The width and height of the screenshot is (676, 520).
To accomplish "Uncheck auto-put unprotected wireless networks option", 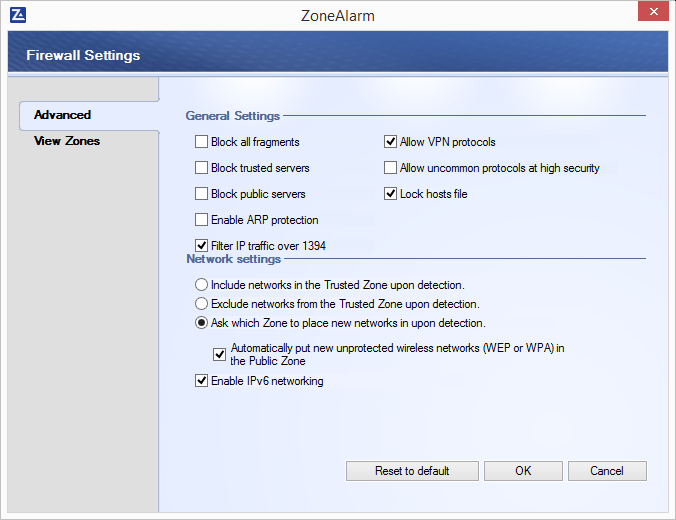I will coord(220,354).
